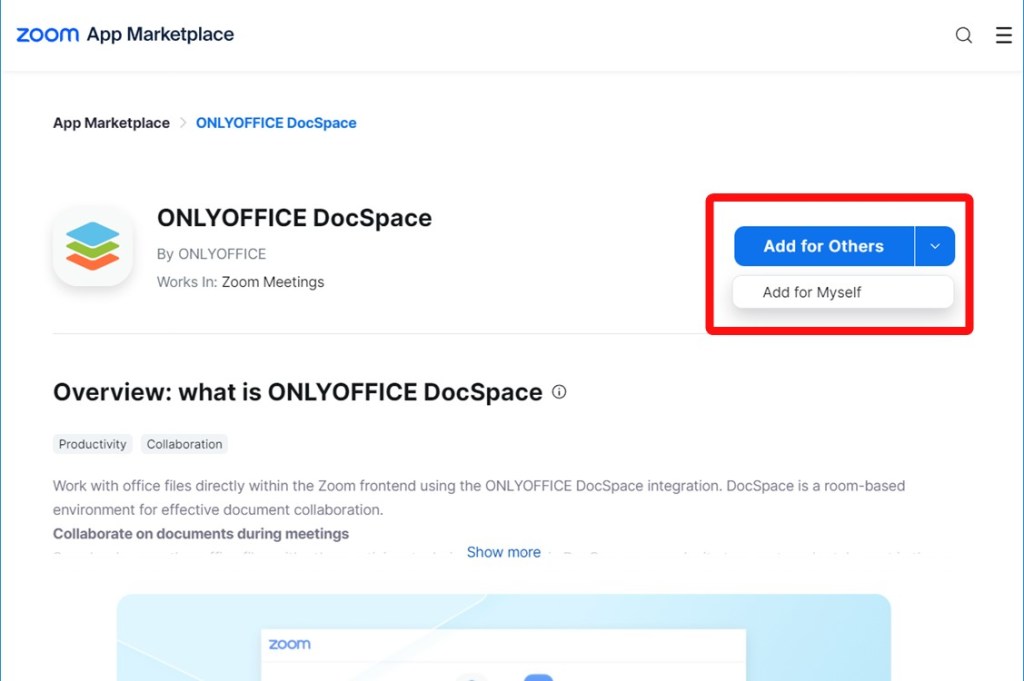
Task: Click the ONLYOFFICE DocSpace app icon
Action: tap(93, 246)
